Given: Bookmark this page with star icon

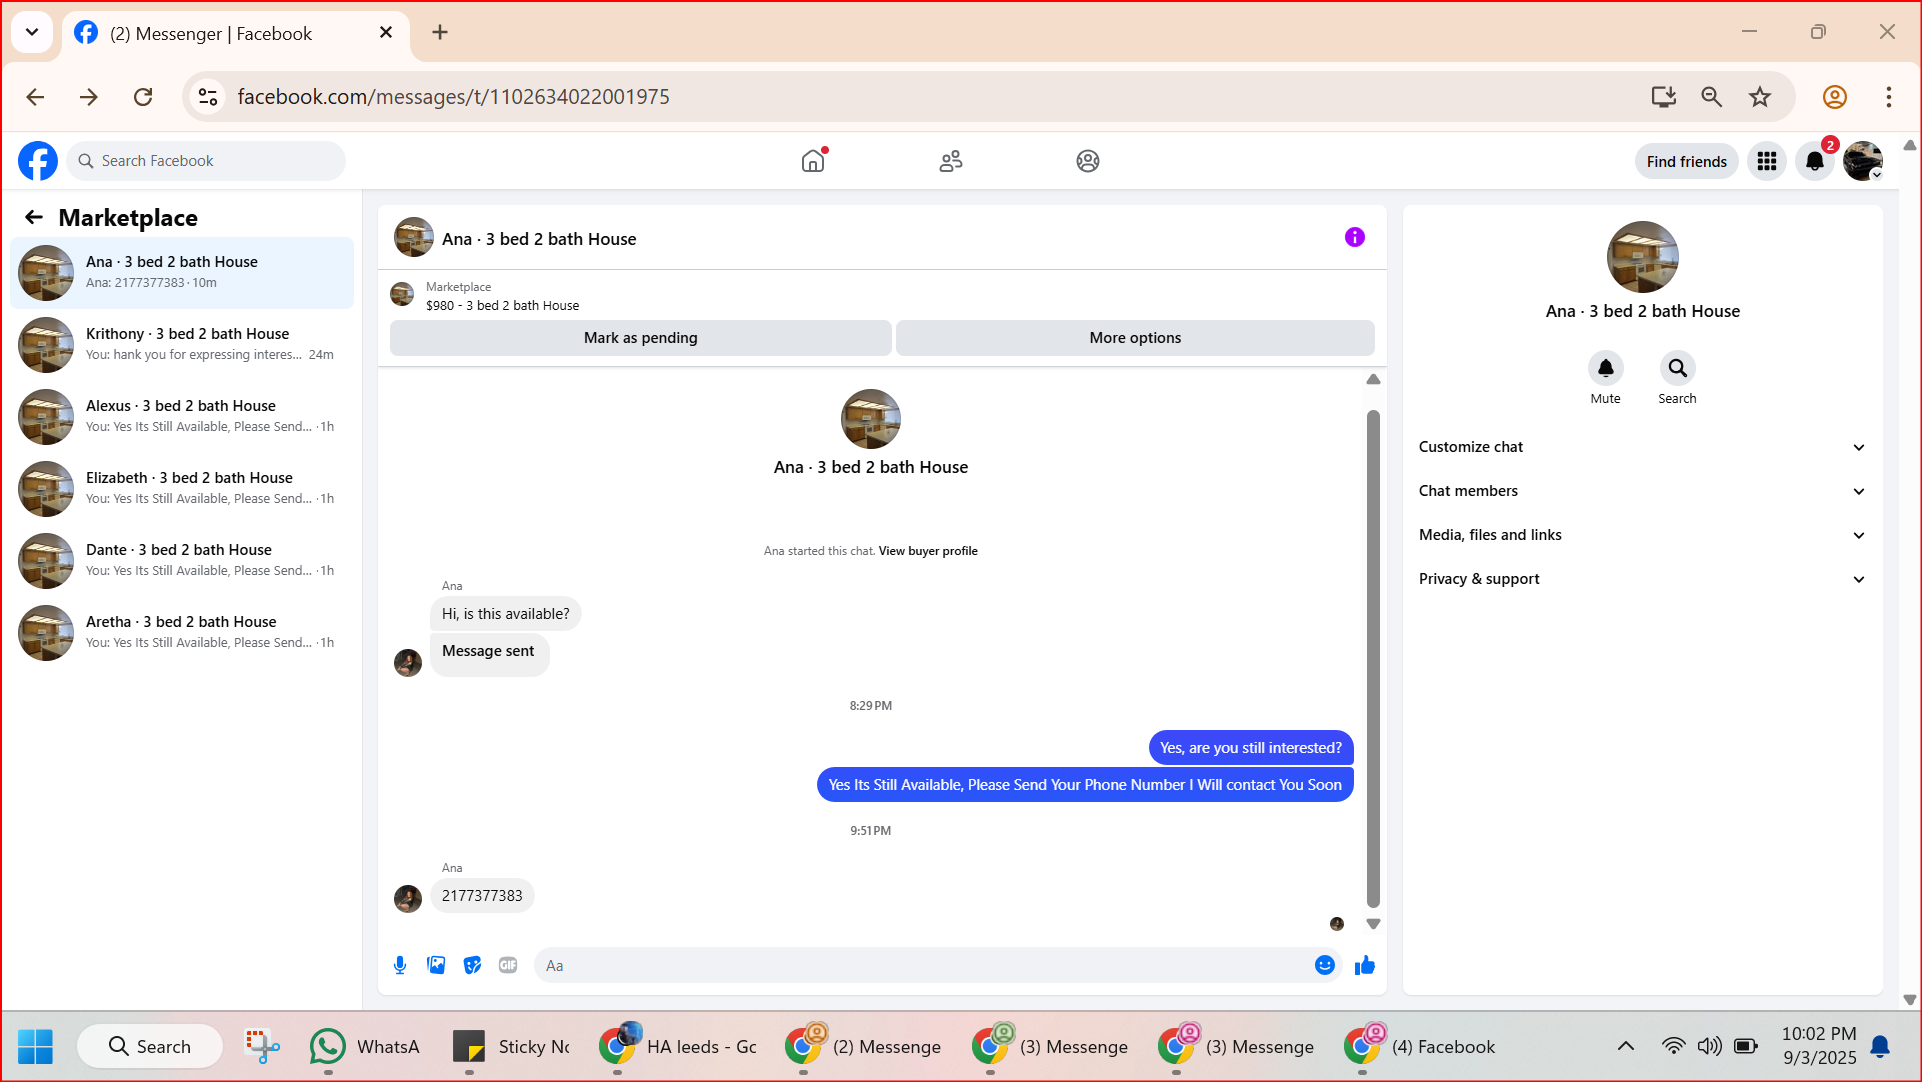Looking at the screenshot, I should click(1760, 97).
